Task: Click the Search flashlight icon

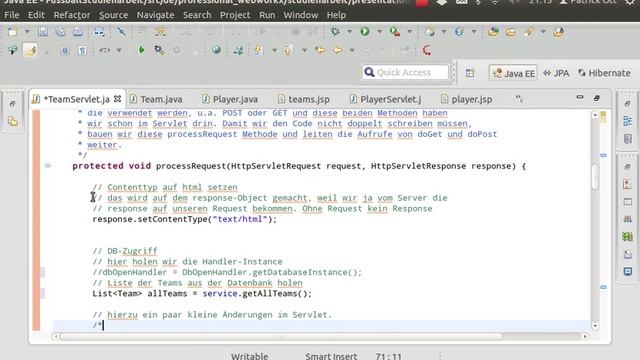Action: (529, 32)
